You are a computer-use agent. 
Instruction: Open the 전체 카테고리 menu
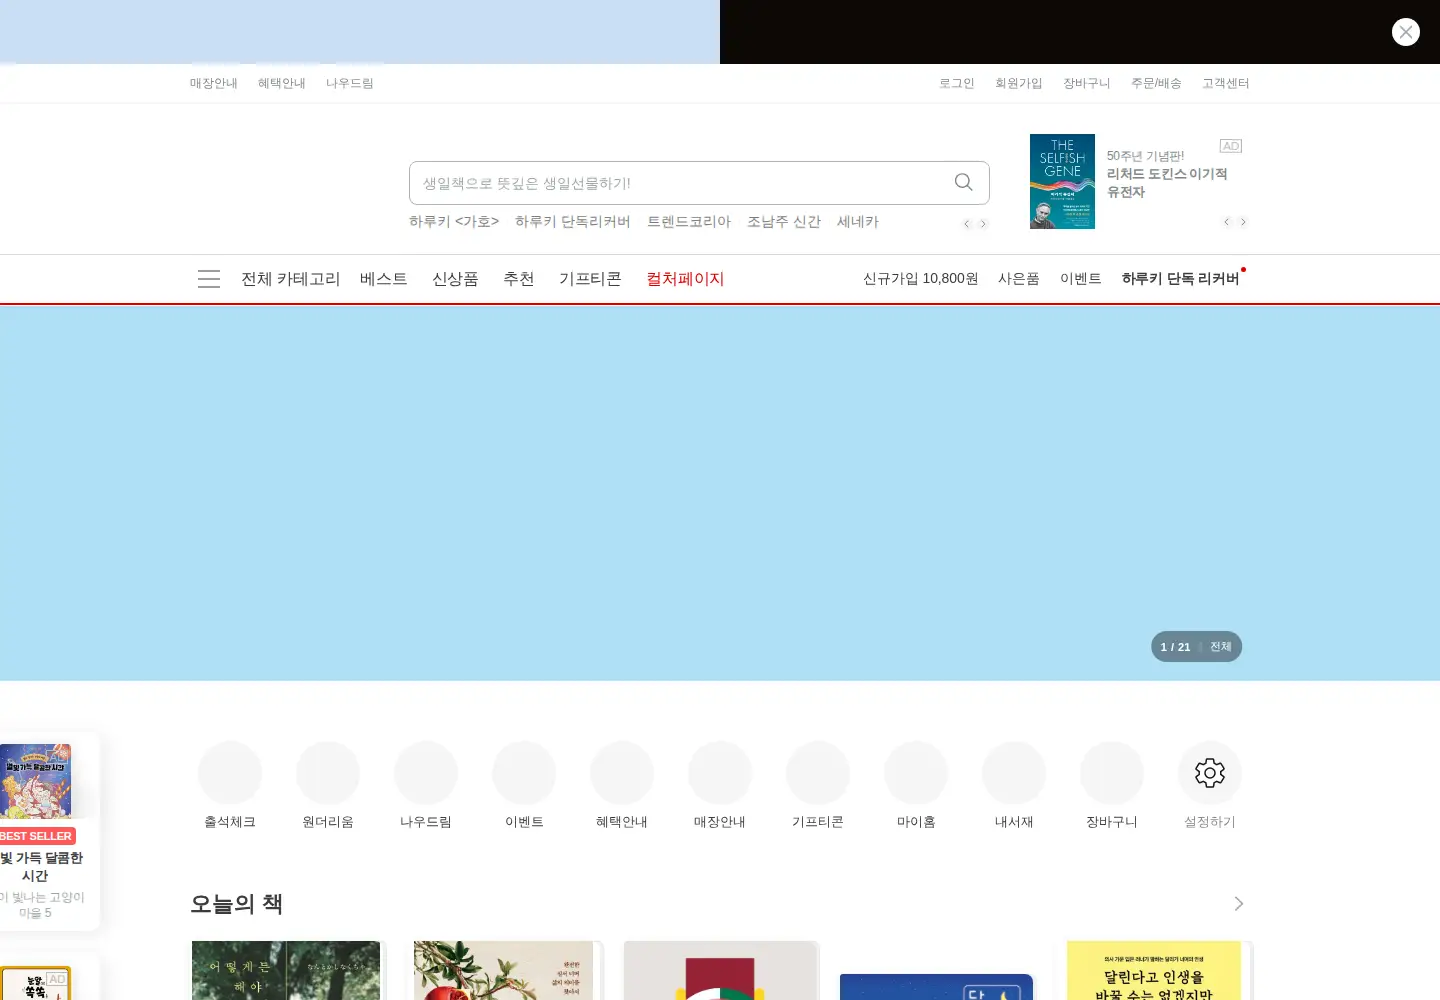[x=291, y=279]
